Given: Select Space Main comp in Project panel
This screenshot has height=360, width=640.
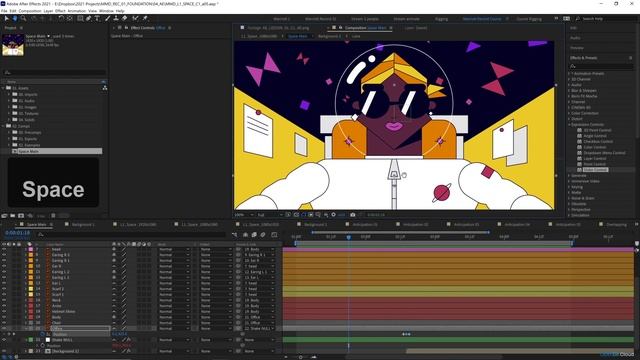Looking at the screenshot, I should tap(57, 151).
